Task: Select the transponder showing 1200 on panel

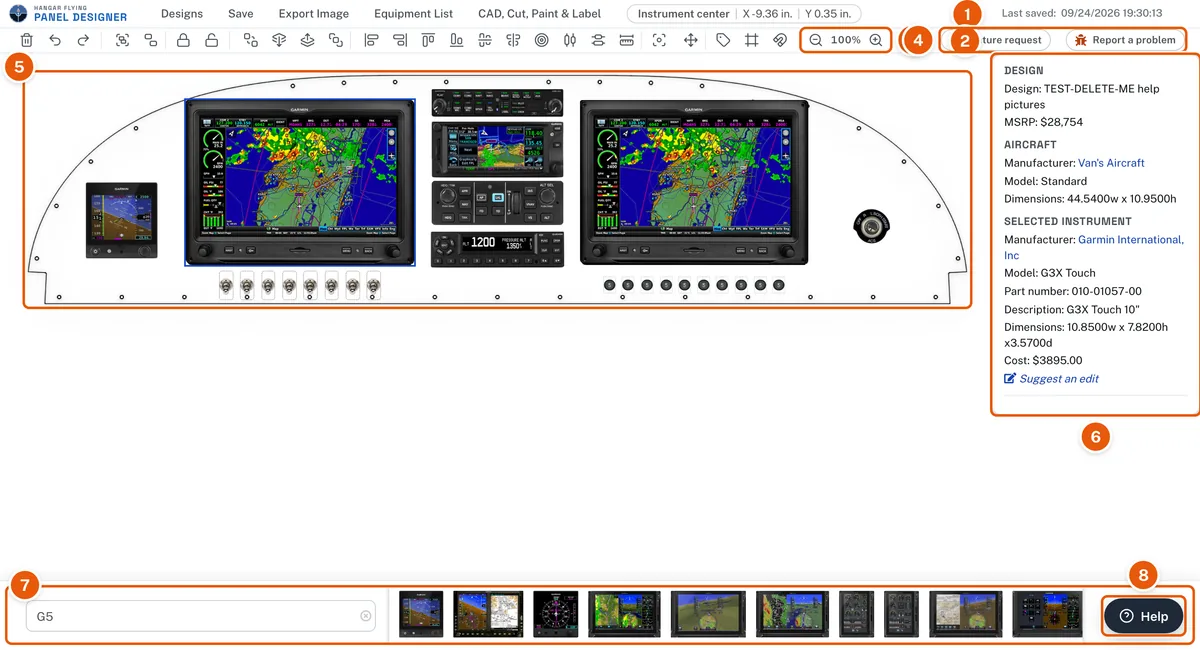Action: 498,249
